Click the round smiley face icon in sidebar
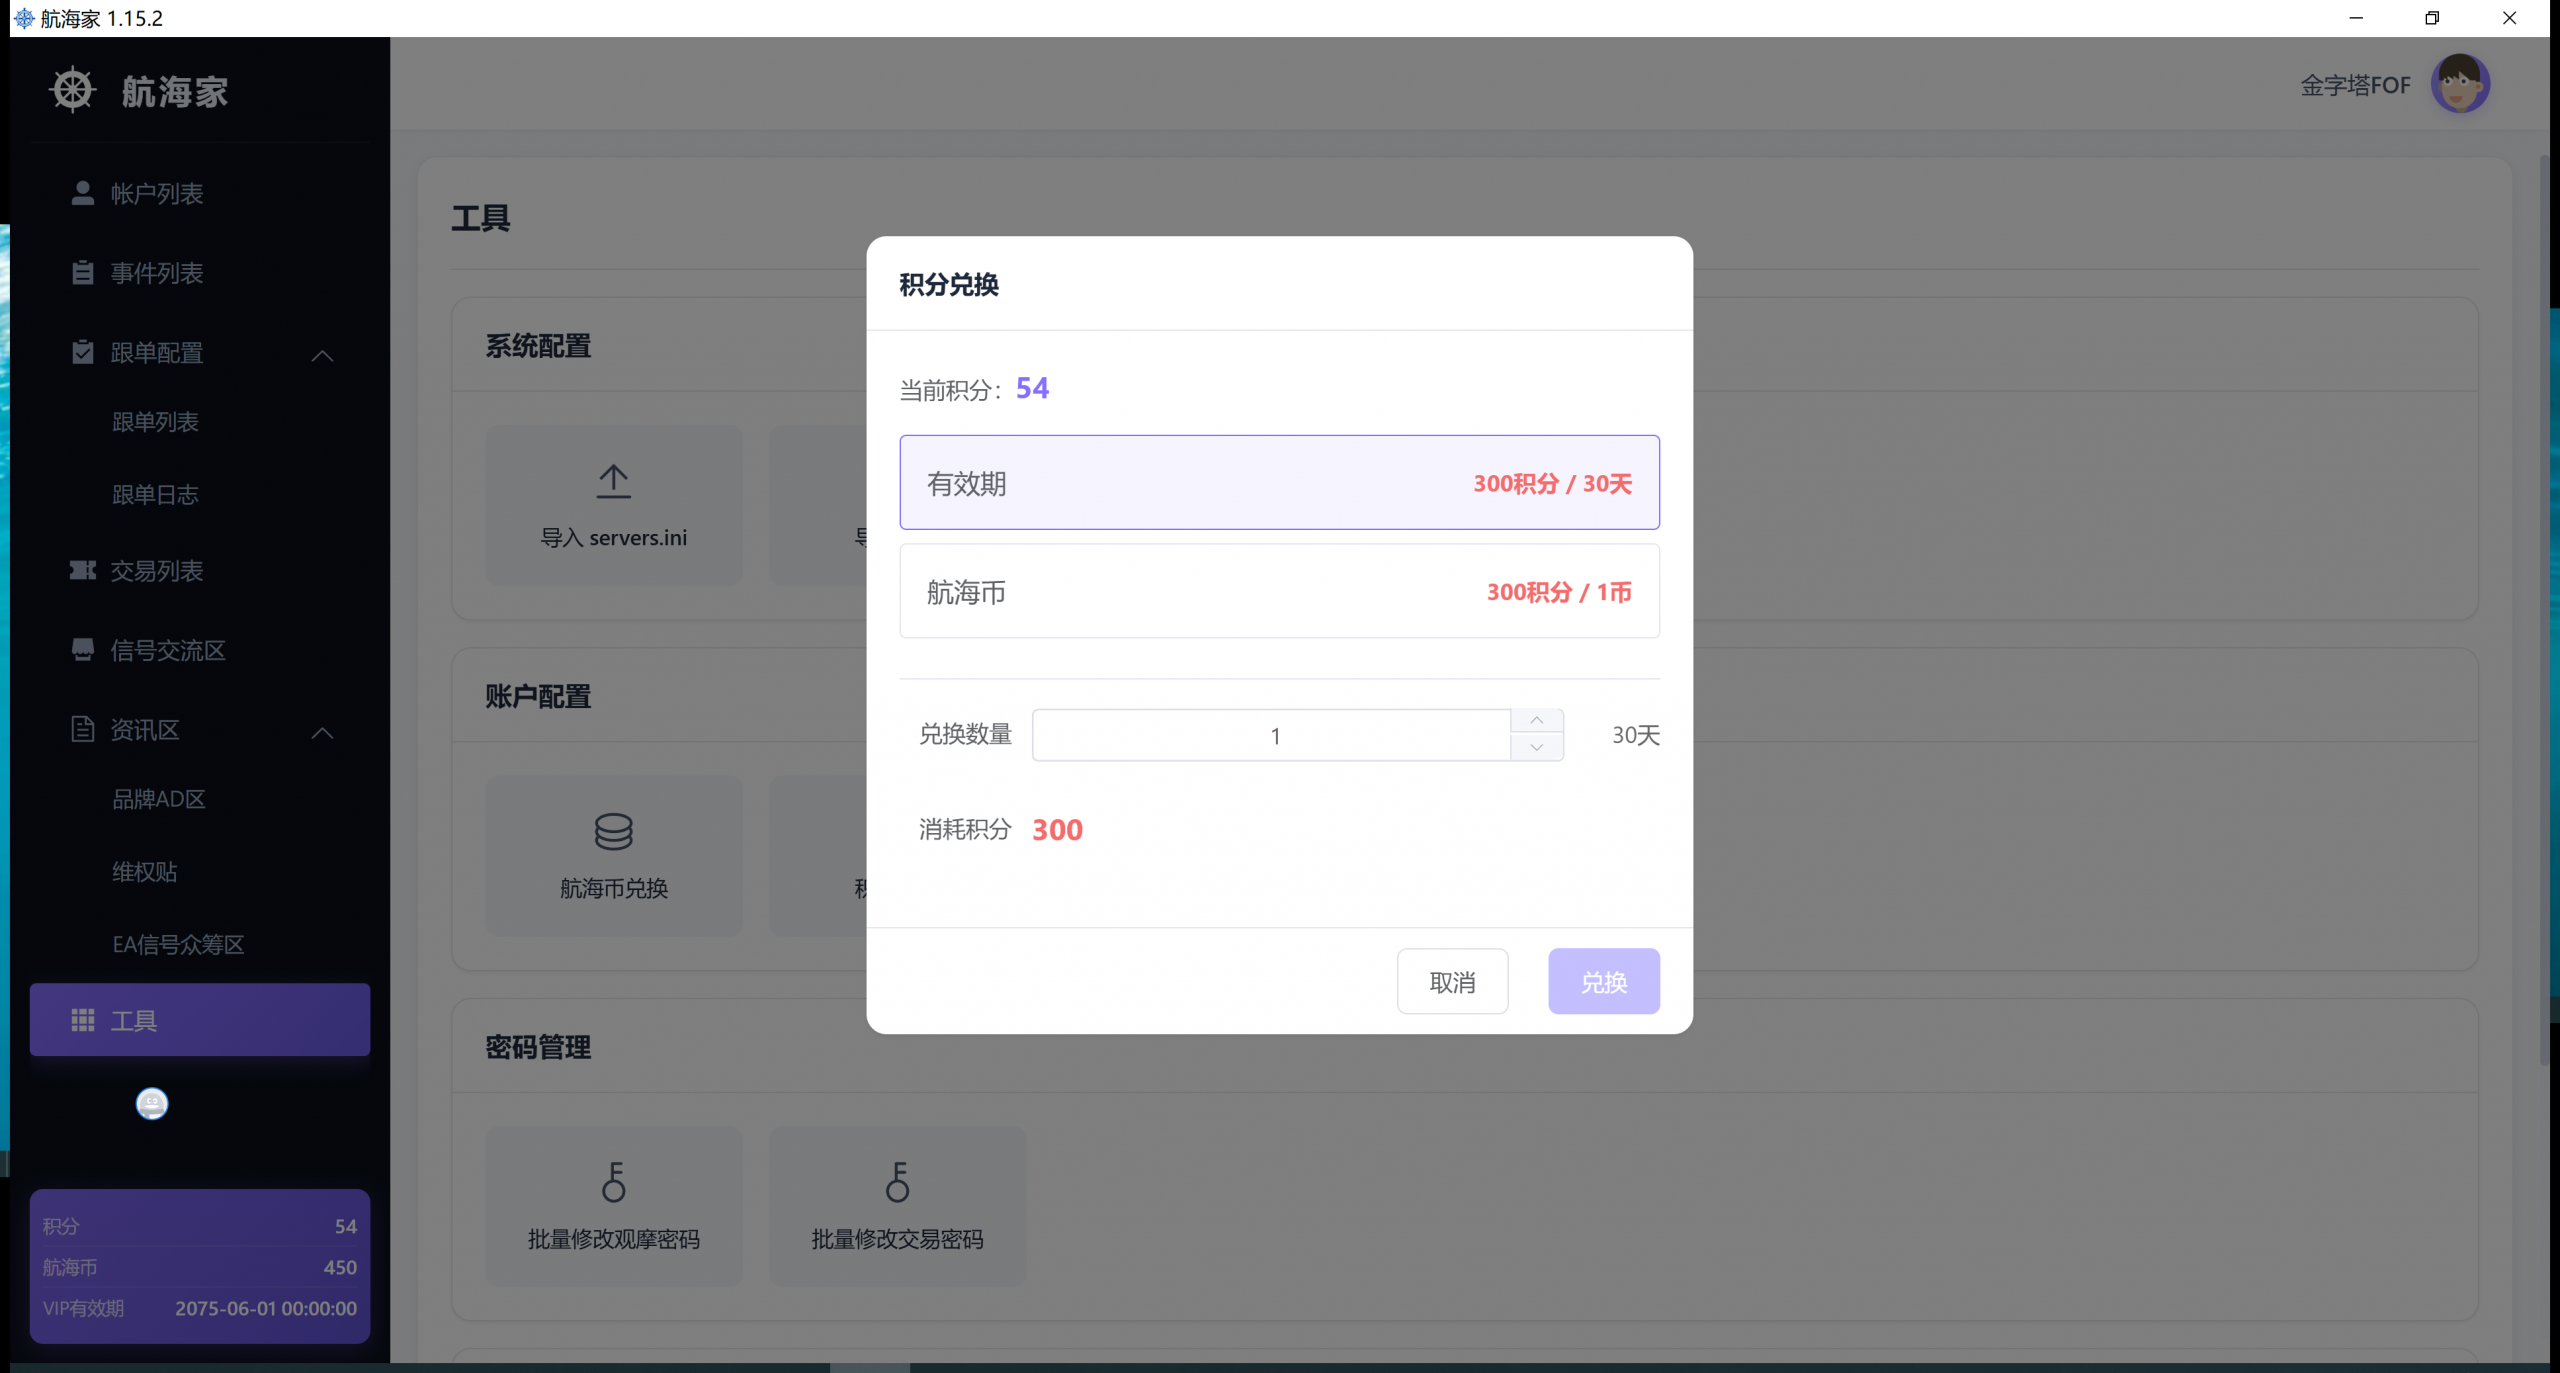The image size is (2560, 1373). click(x=152, y=1103)
